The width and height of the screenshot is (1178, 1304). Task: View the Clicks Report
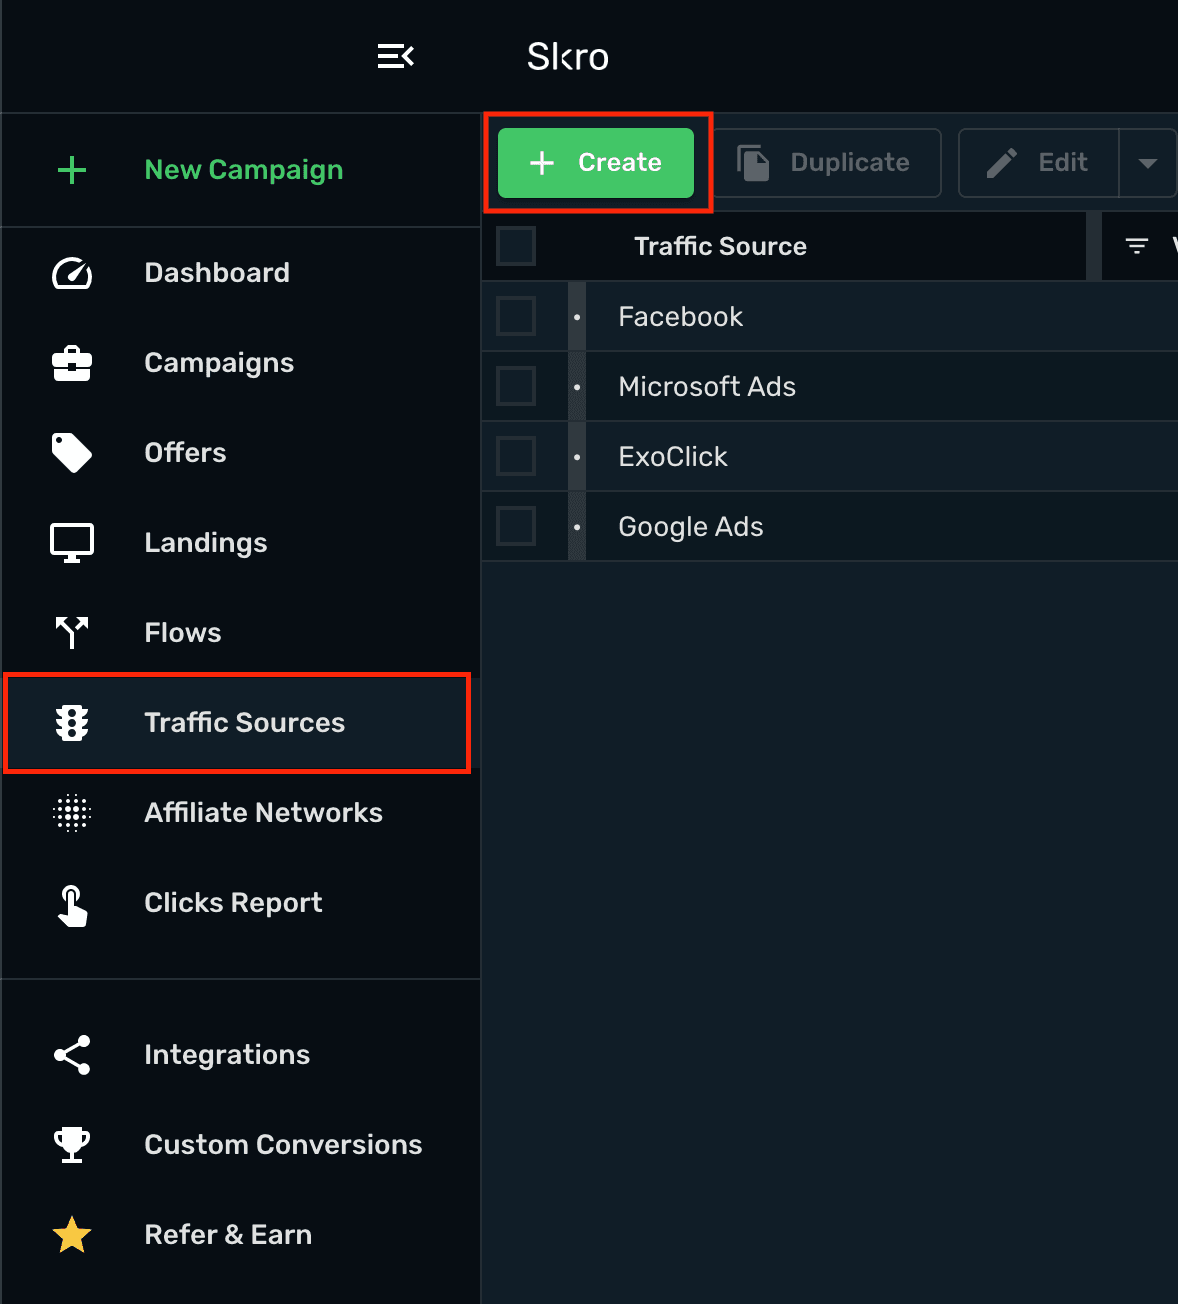point(240,903)
